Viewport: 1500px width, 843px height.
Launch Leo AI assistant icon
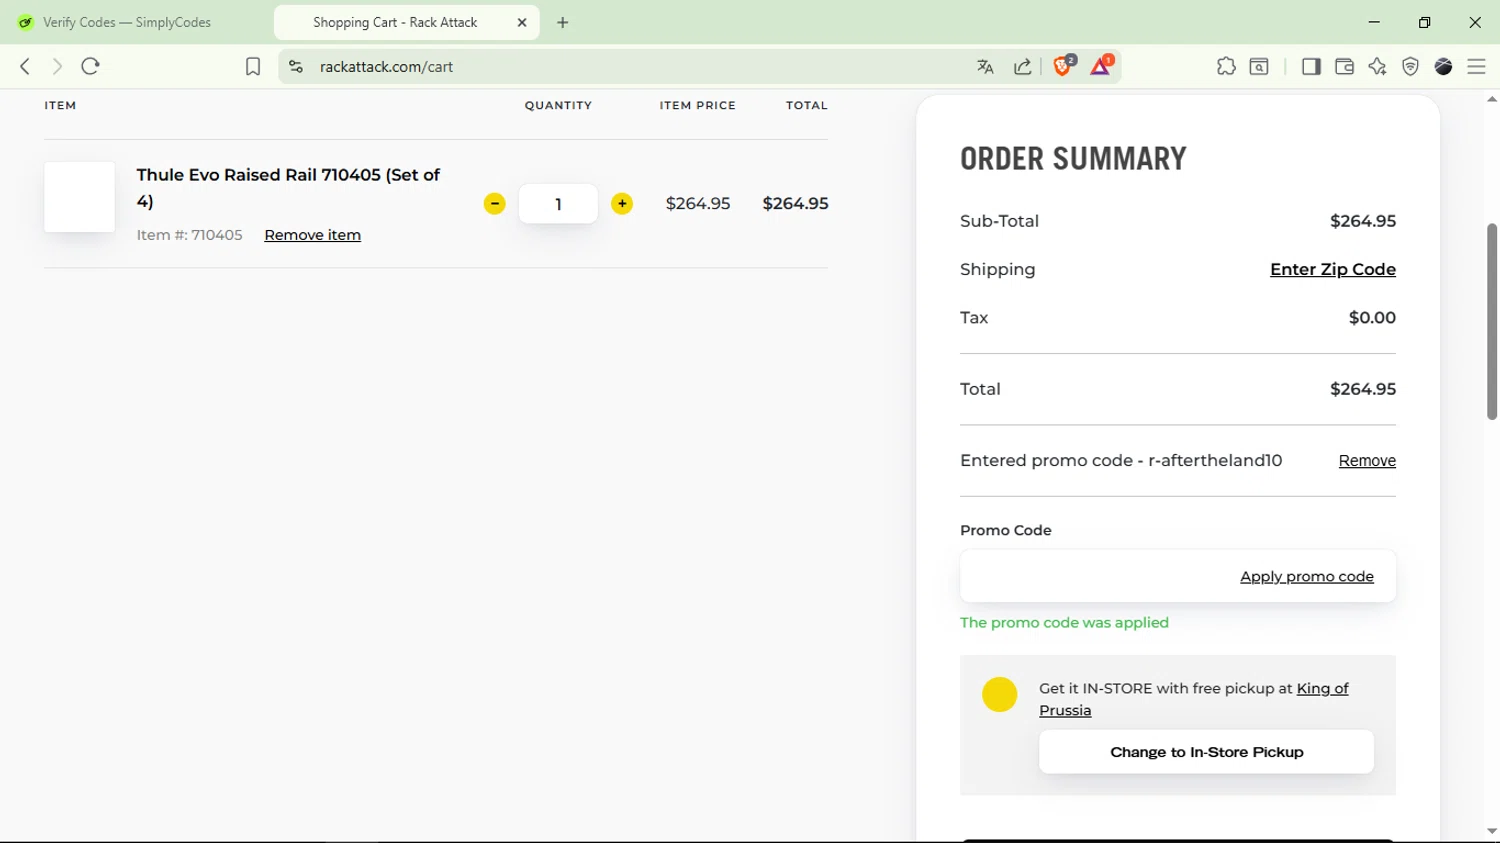pos(1377,66)
